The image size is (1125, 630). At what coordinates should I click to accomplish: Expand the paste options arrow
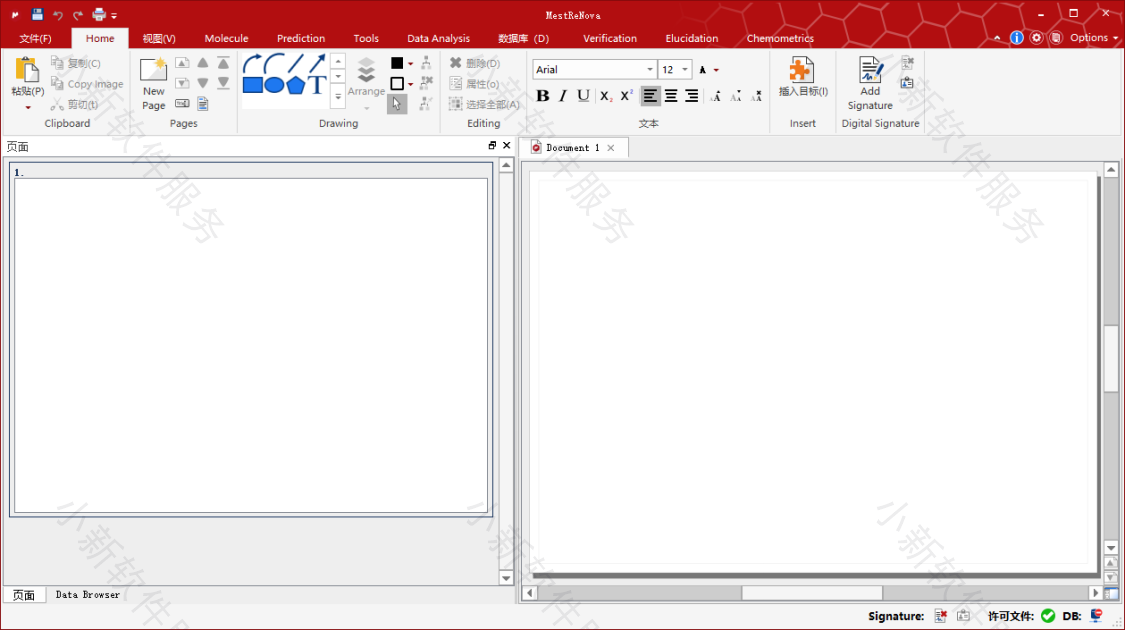tap(28, 107)
